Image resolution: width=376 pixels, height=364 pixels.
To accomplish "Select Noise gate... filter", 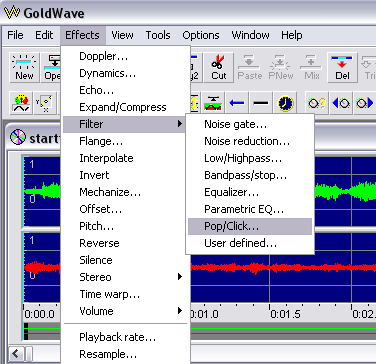I will point(250,124).
